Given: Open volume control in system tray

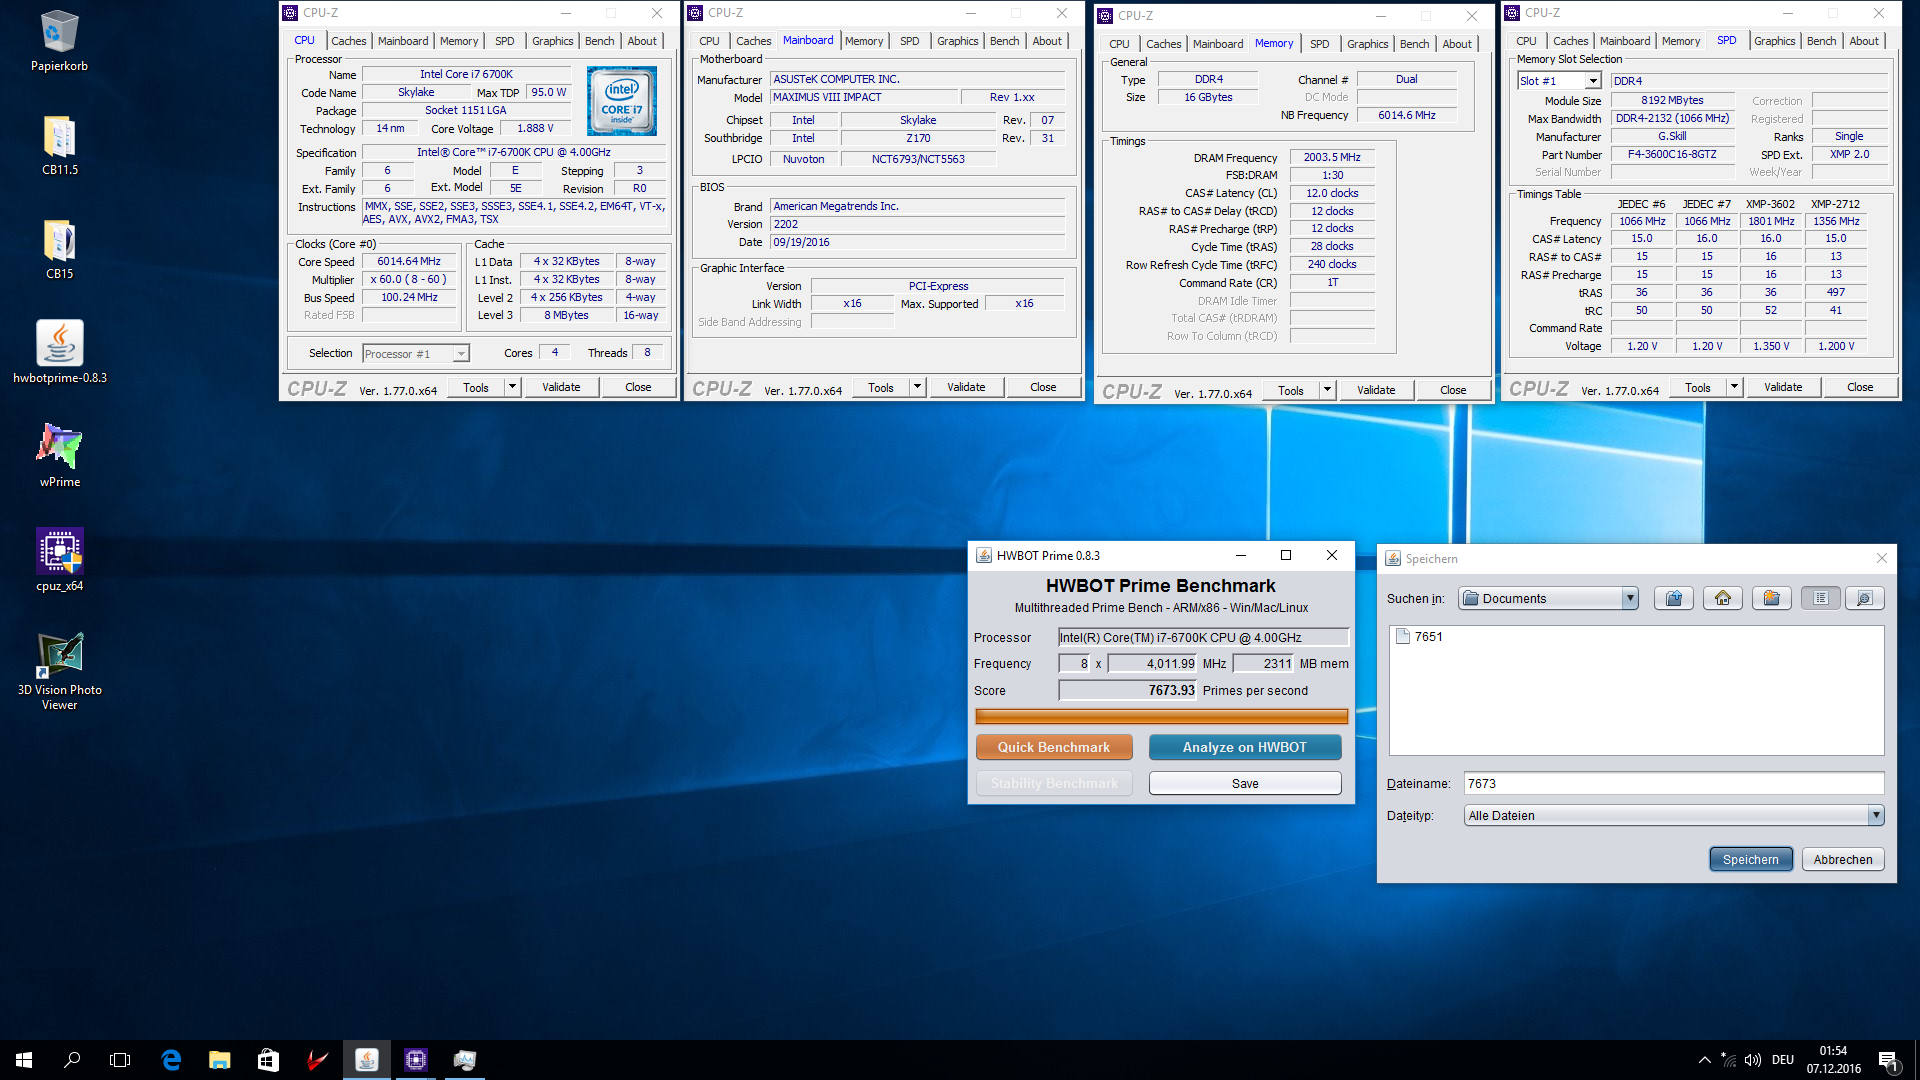Looking at the screenshot, I should [1752, 1060].
